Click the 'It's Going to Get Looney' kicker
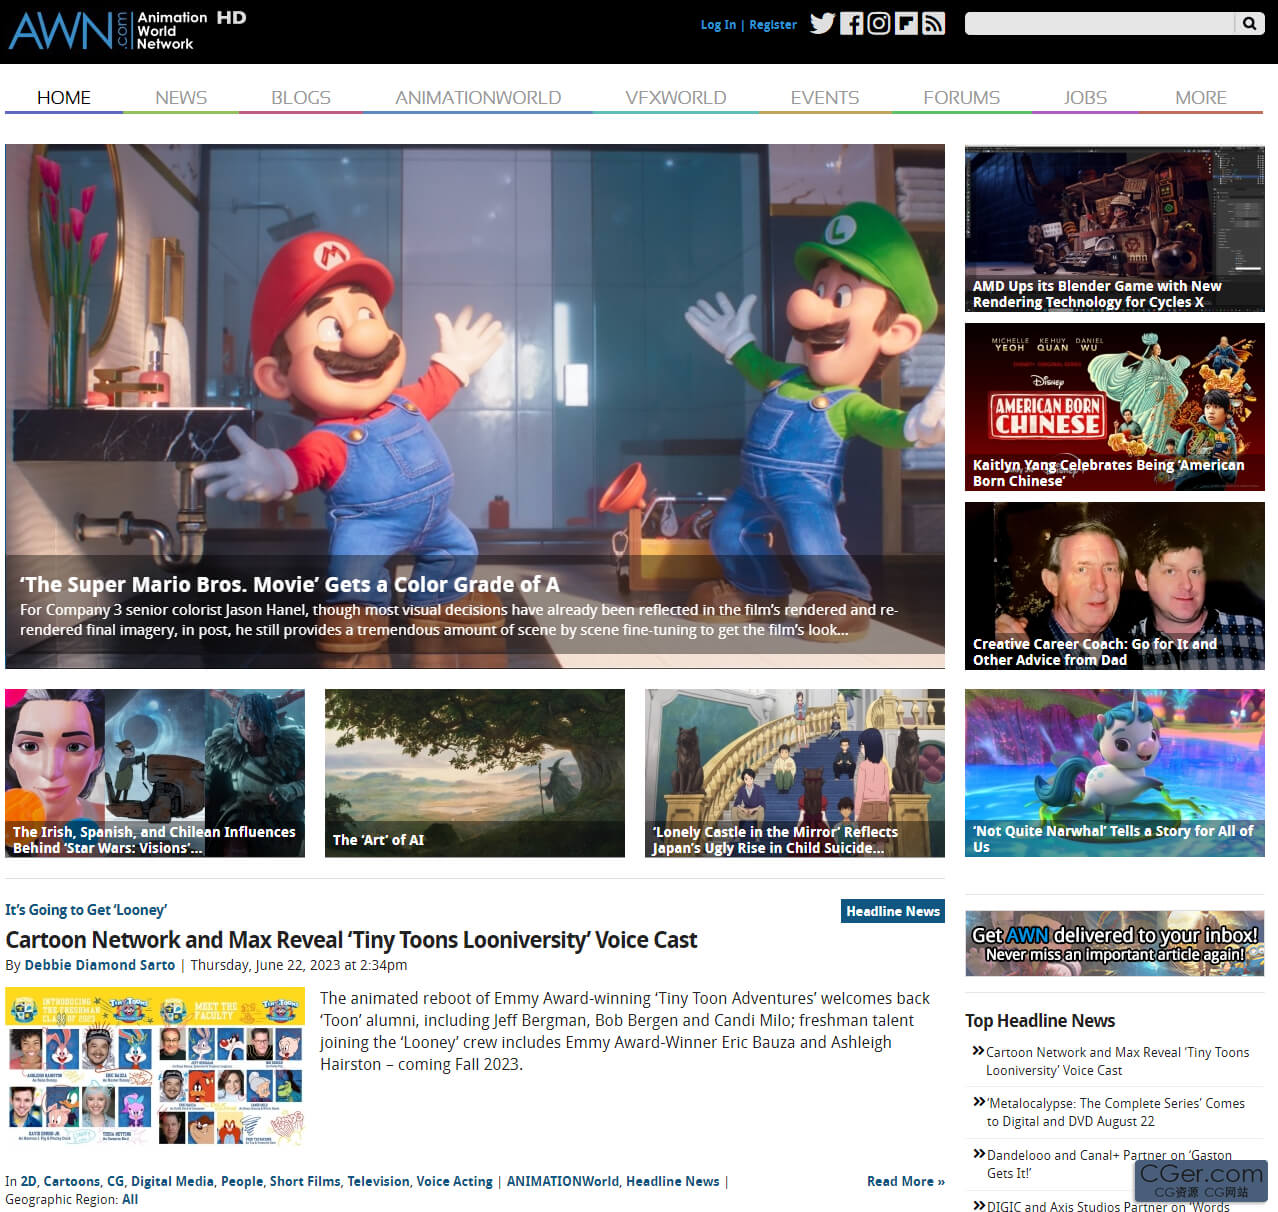 [x=86, y=910]
